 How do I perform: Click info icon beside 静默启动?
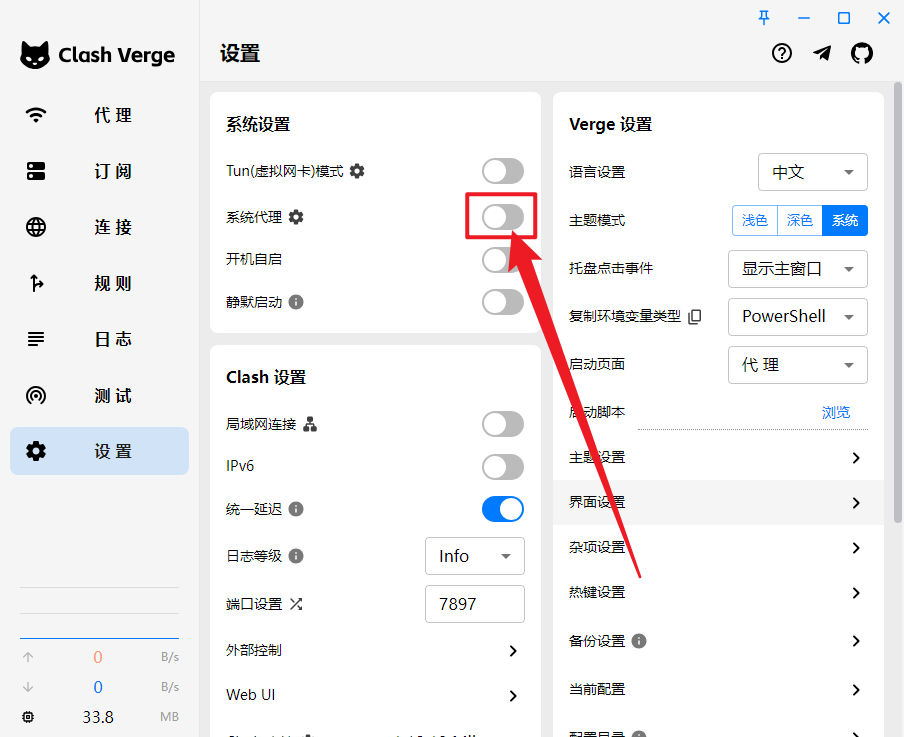tap(296, 302)
